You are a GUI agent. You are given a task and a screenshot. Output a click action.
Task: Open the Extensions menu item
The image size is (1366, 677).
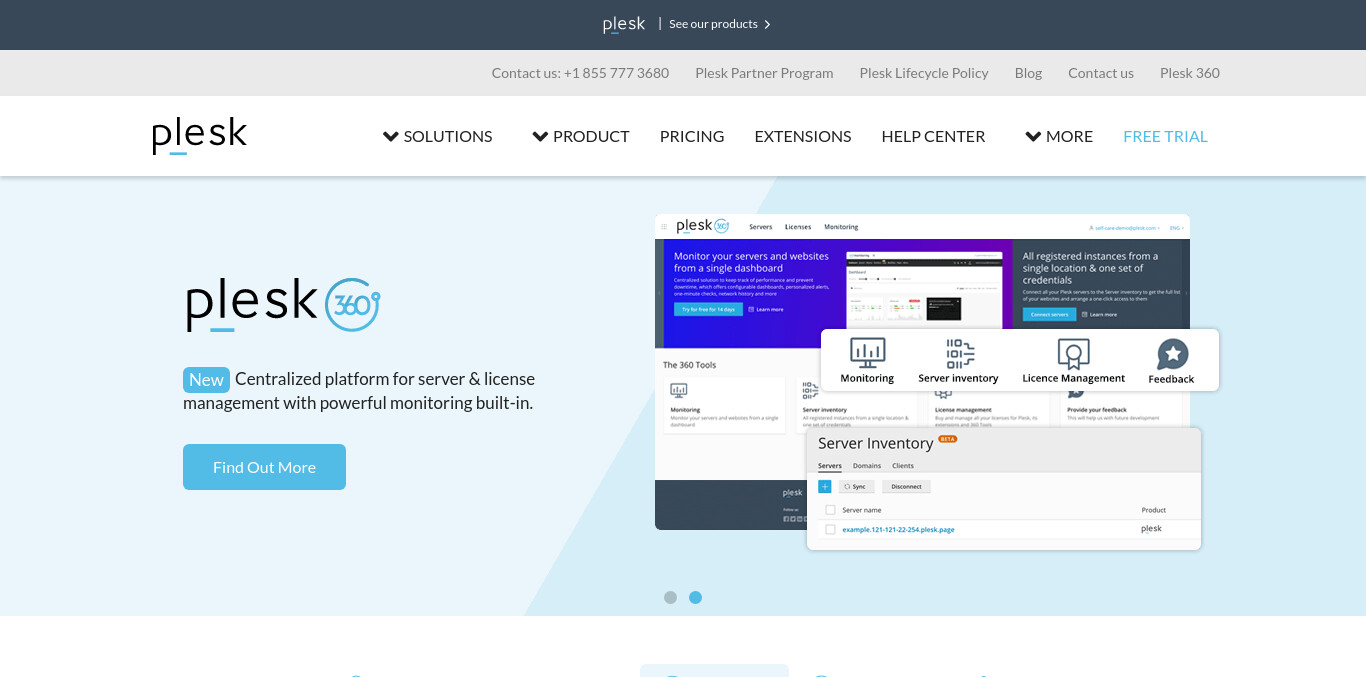pyautogui.click(x=803, y=136)
